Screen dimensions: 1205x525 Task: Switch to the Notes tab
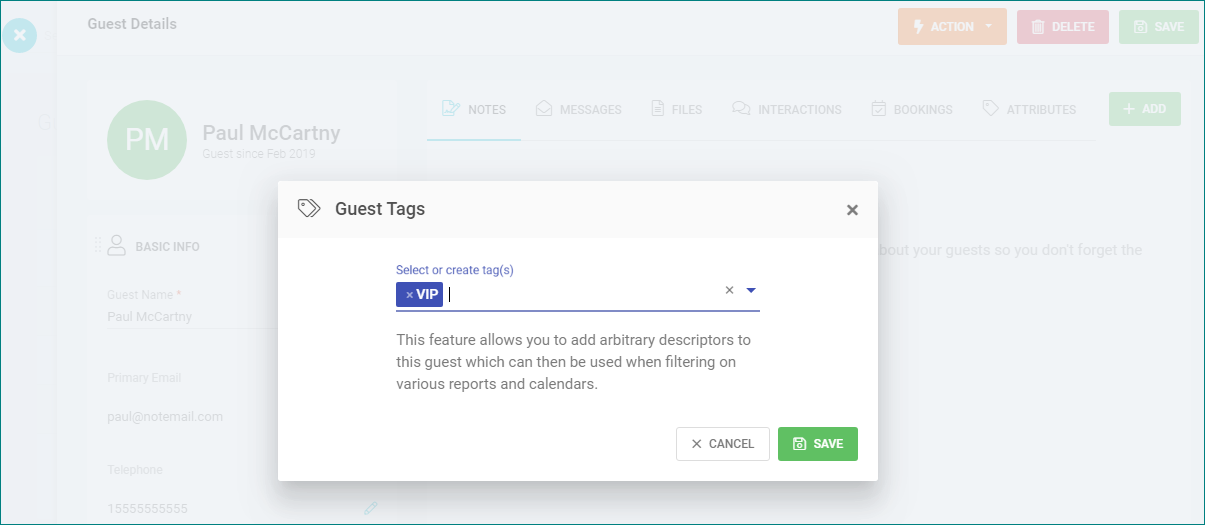click(474, 109)
